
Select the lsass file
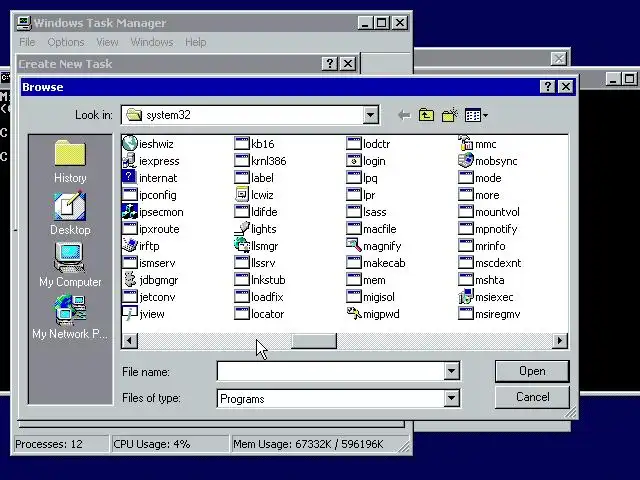coord(366,212)
